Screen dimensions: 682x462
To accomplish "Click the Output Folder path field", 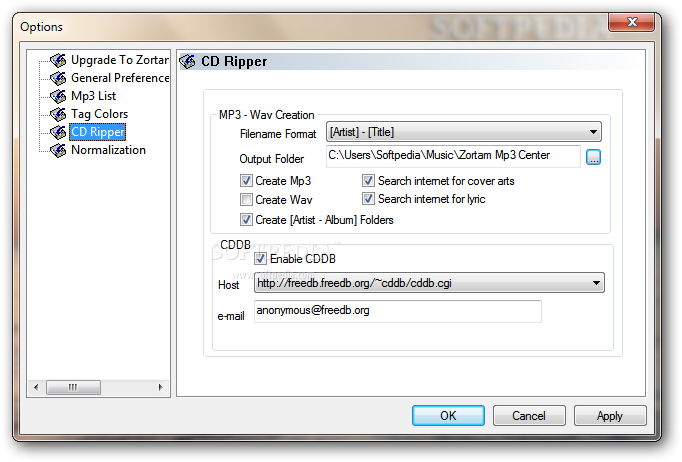I will coord(453,156).
